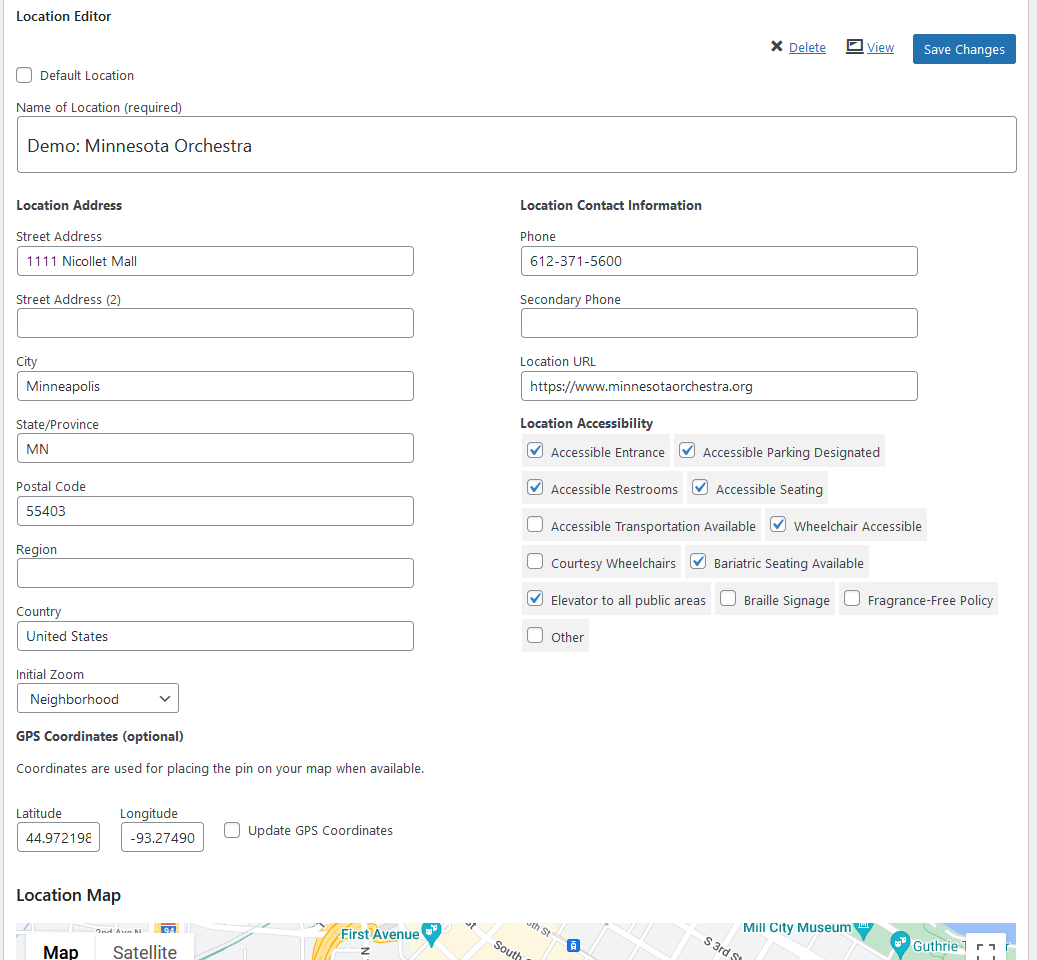1037x960 pixels.
Task: Click the Guthrie Theater map marker
Action: [x=900, y=943]
